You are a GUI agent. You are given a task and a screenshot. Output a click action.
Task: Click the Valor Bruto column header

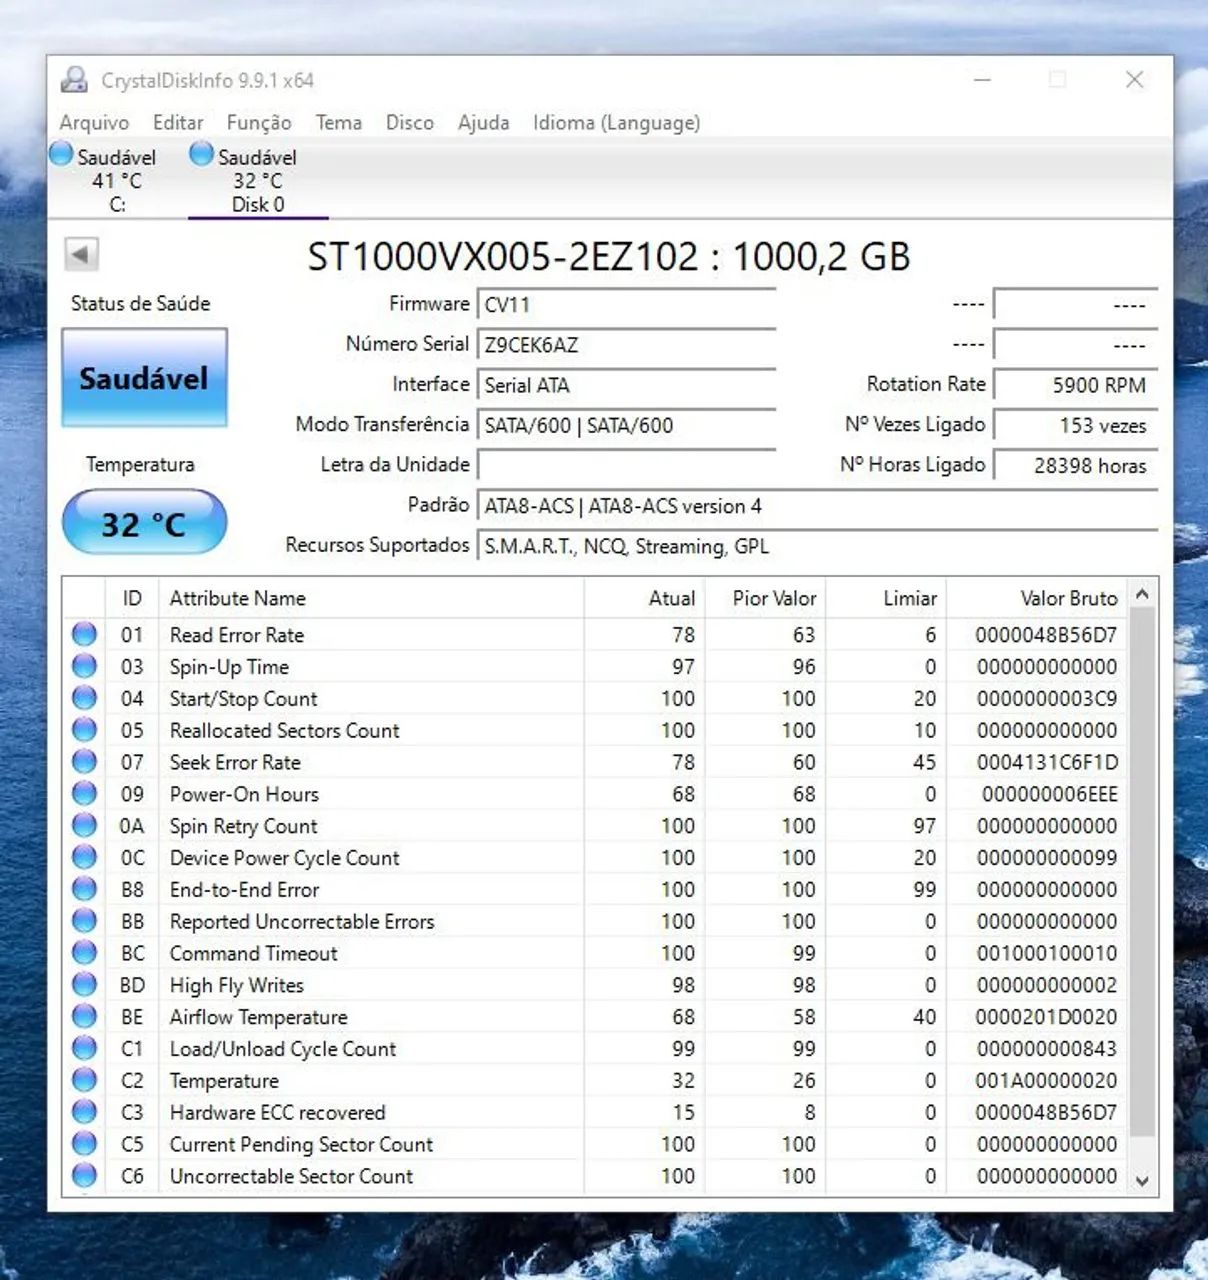[x=1038, y=598]
